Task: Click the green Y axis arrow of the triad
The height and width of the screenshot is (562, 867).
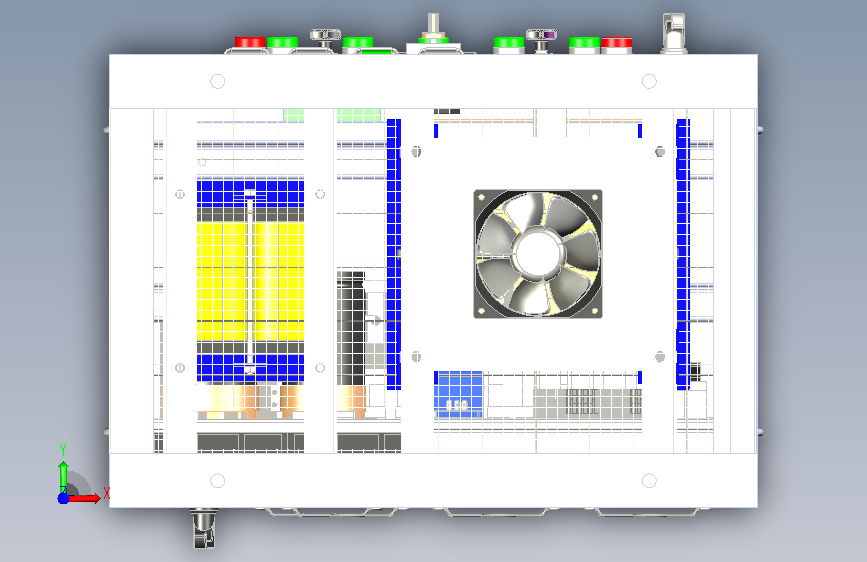Action: point(64,475)
